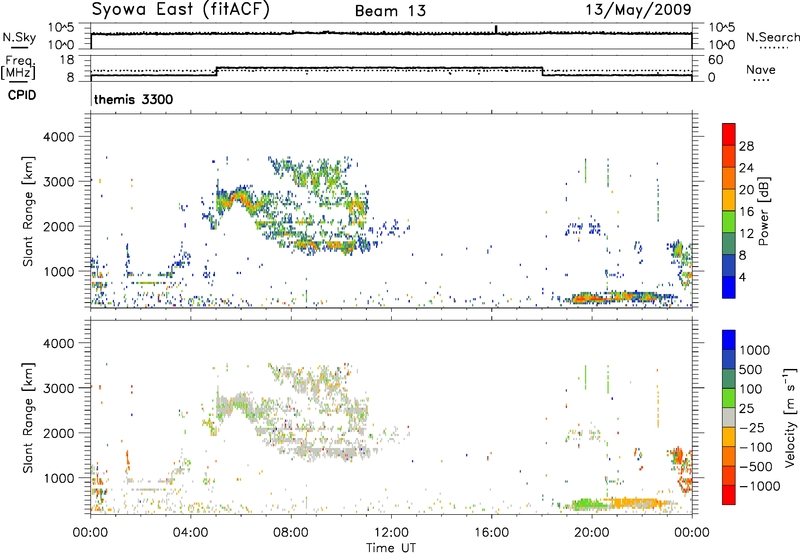Click the 'Beam 13' heading
The width and height of the screenshot is (800, 554).
[x=390, y=11]
